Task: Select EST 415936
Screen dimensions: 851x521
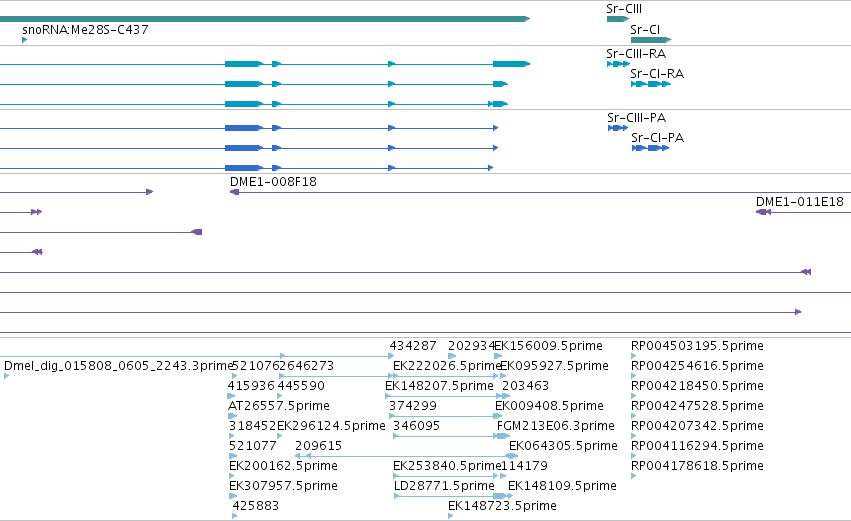Action: (251, 386)
